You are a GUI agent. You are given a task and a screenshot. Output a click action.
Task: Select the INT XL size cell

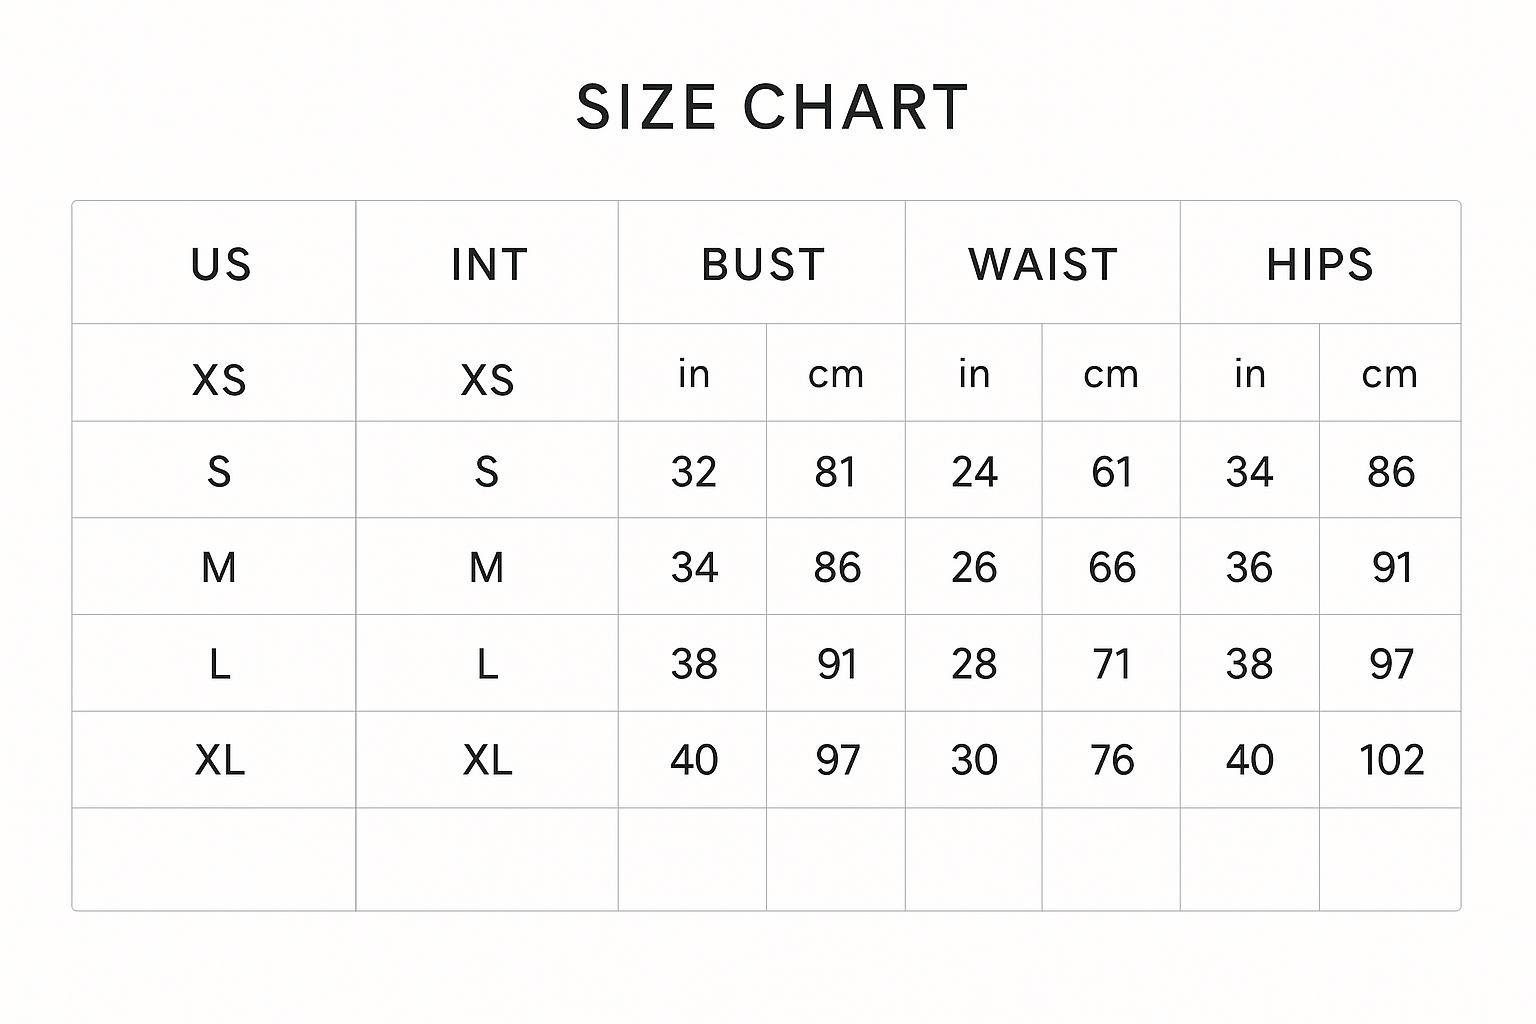pyautogui.click(x=487, y=761)
